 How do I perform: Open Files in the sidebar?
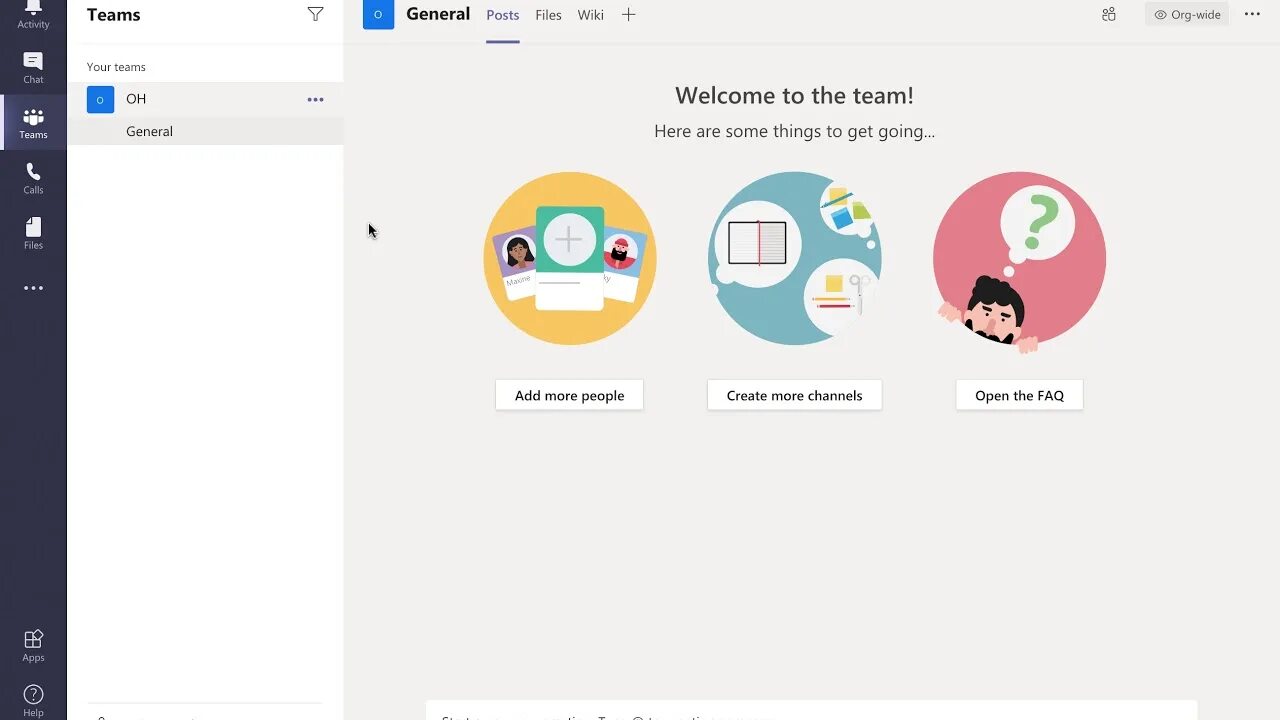(33, 233)
